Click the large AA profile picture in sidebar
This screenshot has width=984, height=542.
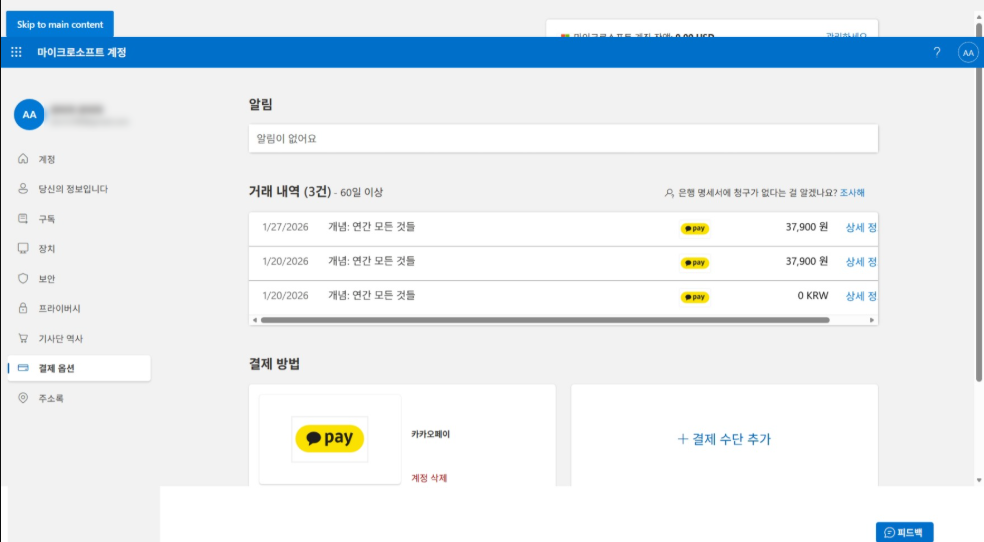29,114
